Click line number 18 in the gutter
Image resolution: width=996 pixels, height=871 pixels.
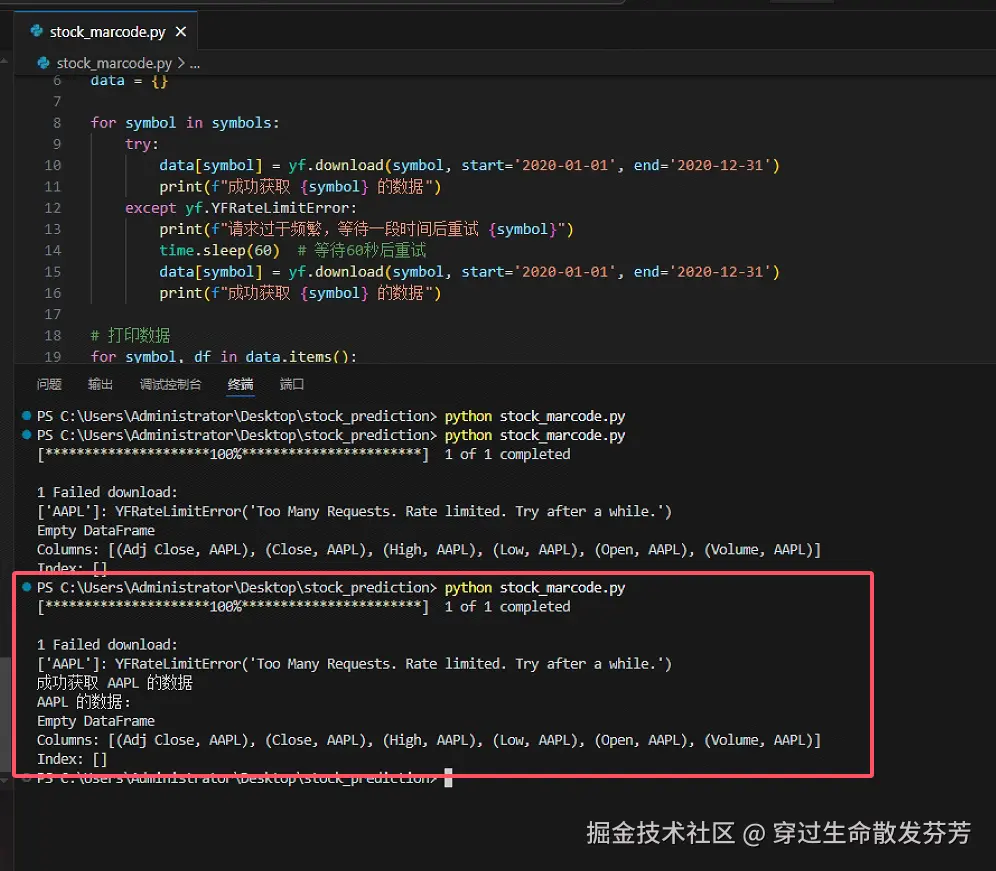[x=53, y=335]
